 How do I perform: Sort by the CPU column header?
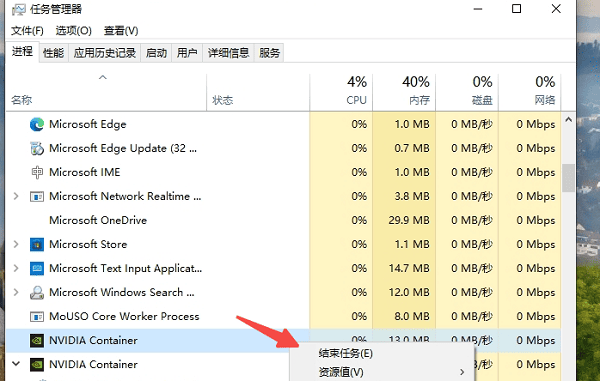pos(341,92)
